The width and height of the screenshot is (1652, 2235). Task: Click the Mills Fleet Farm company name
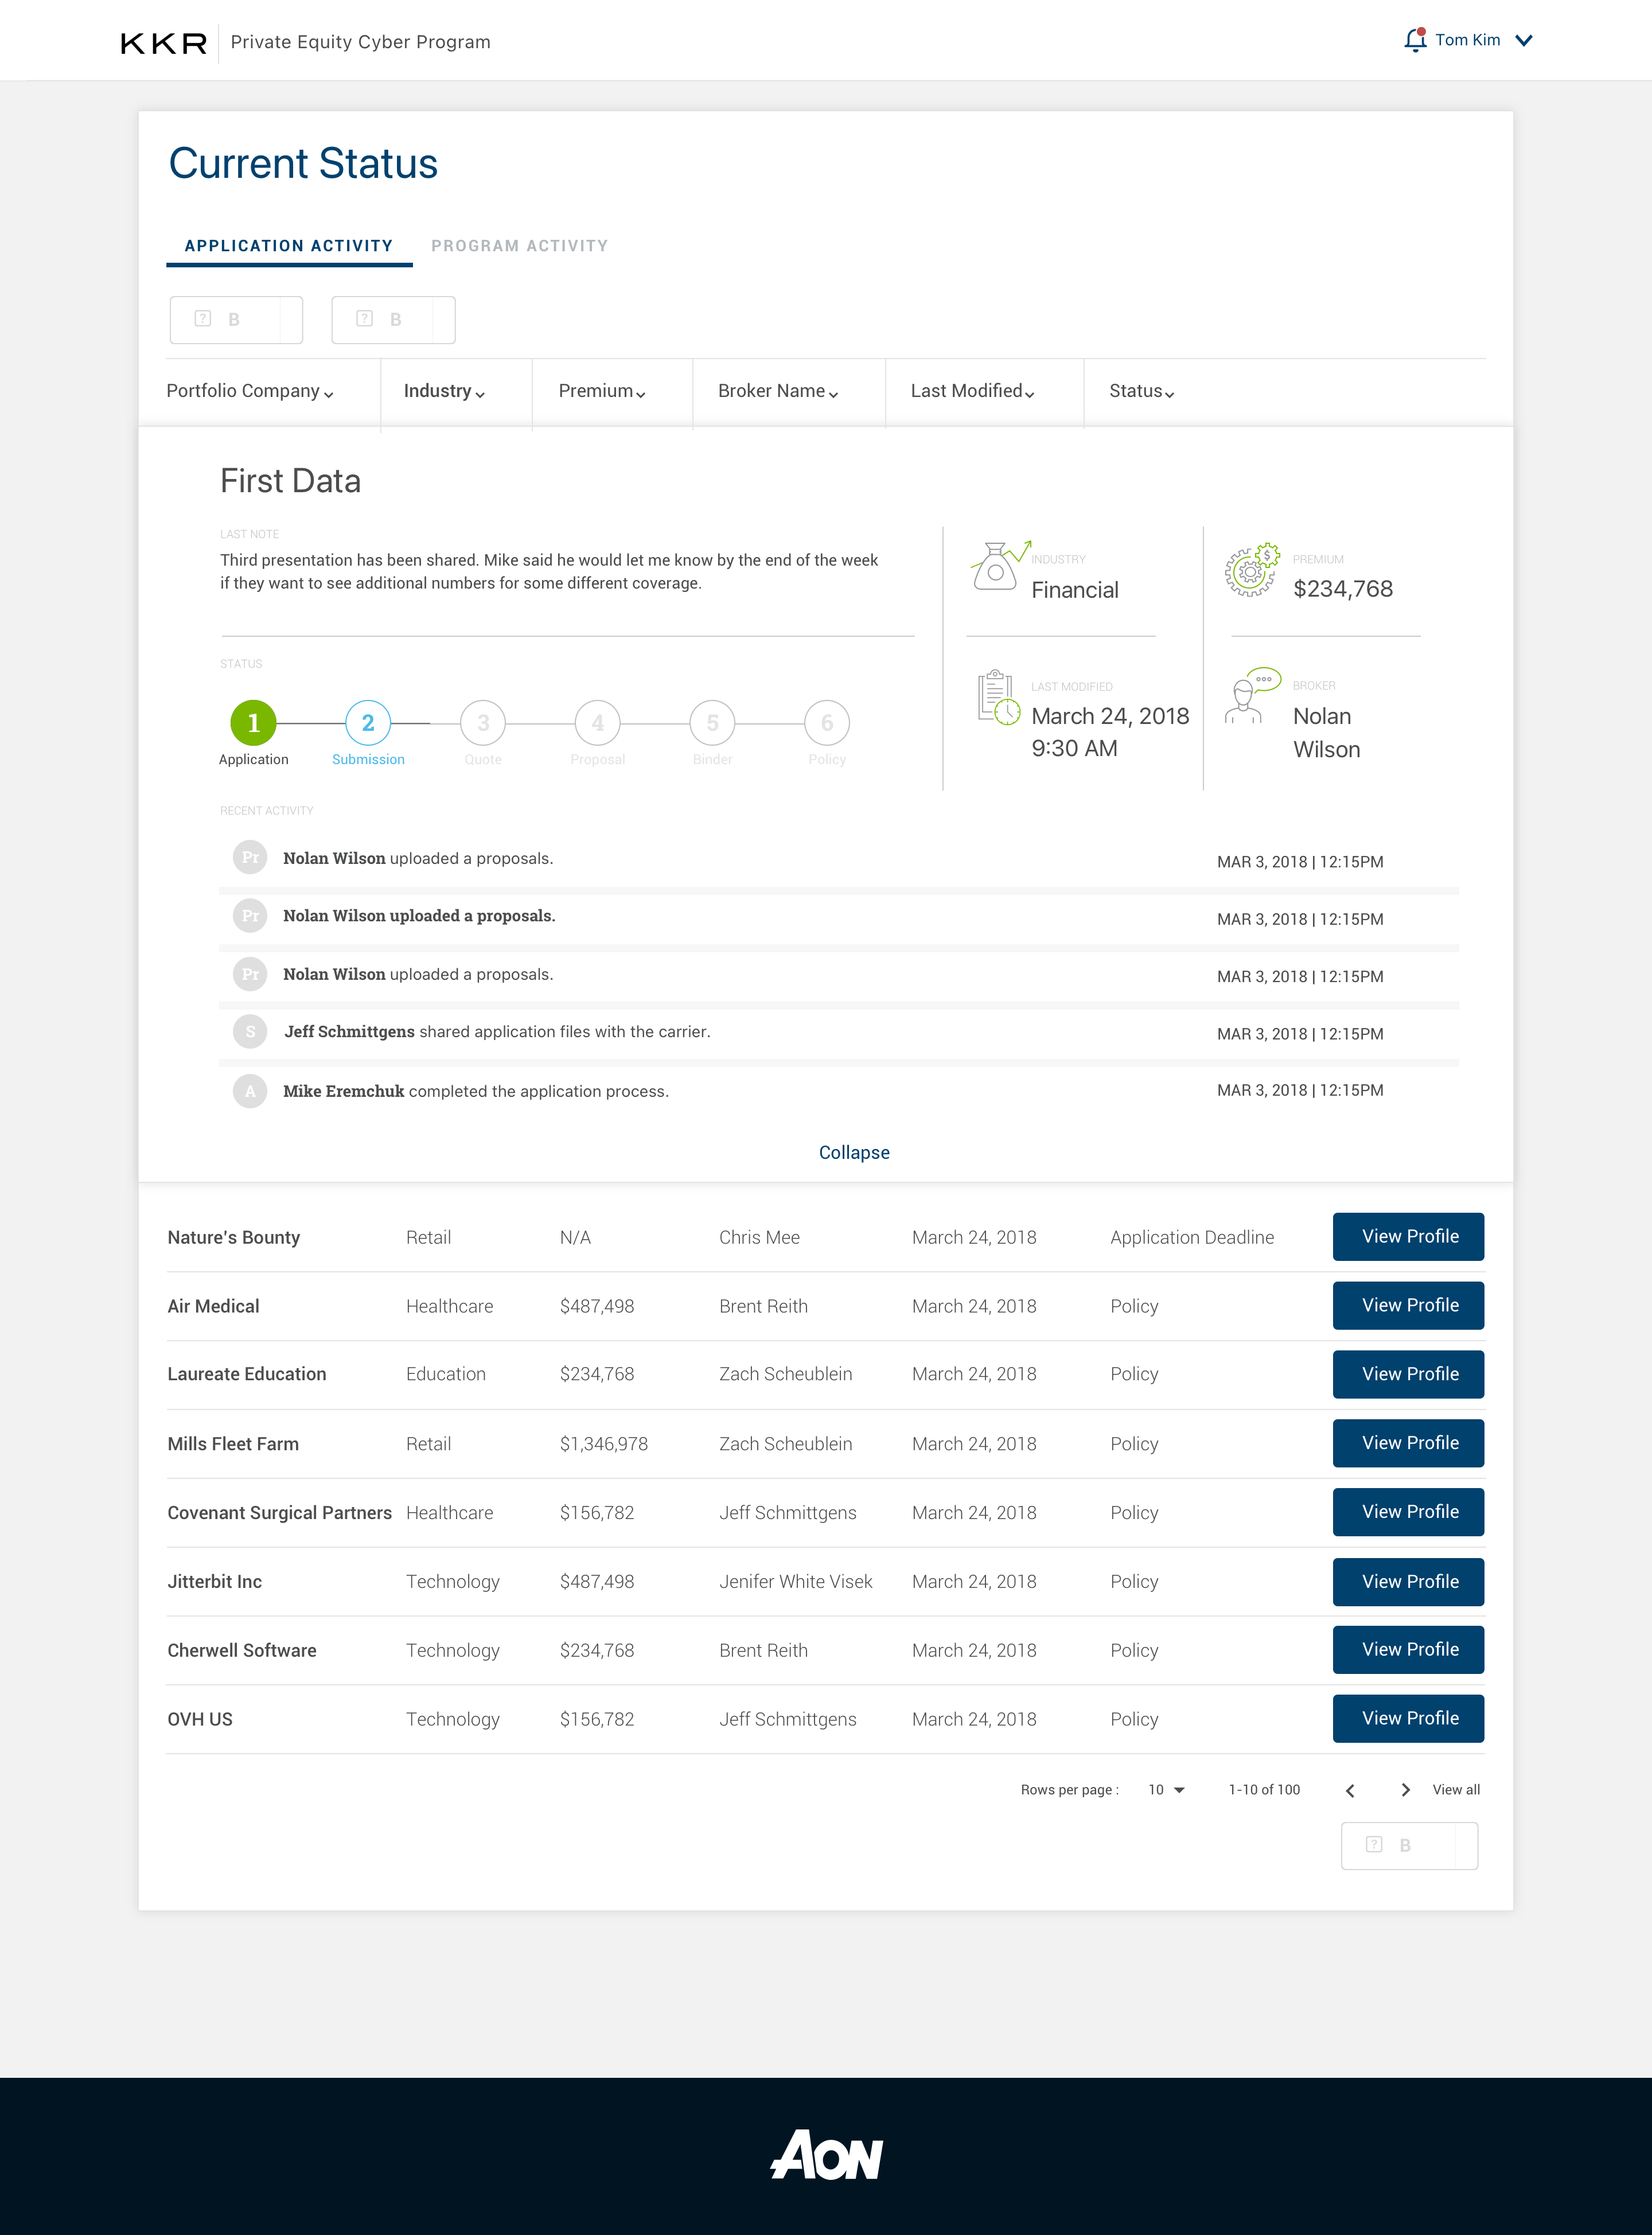[x=233, y=1445]
